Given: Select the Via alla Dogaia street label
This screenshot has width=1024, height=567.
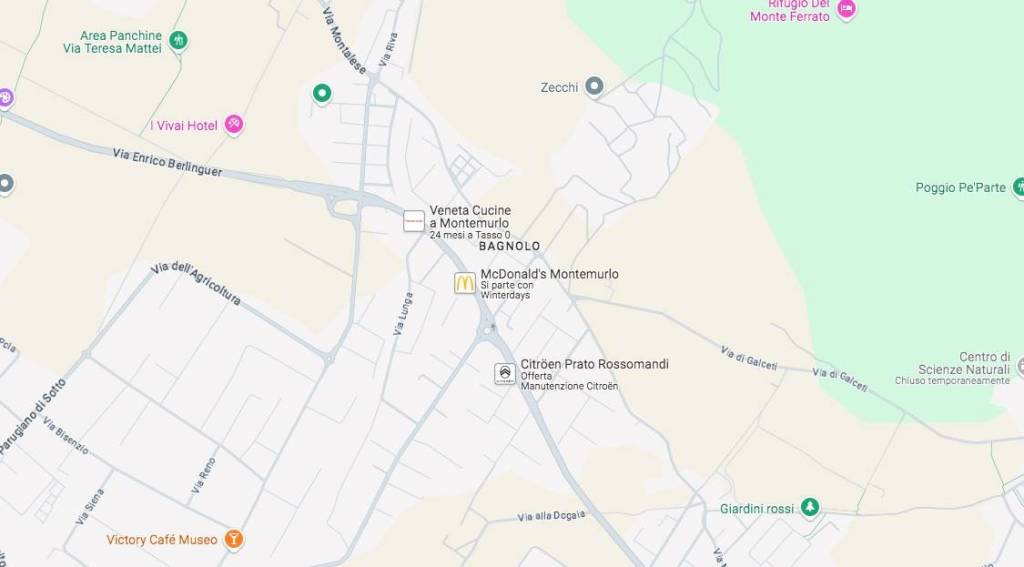Looking at the screenshot, I should 551,516.
